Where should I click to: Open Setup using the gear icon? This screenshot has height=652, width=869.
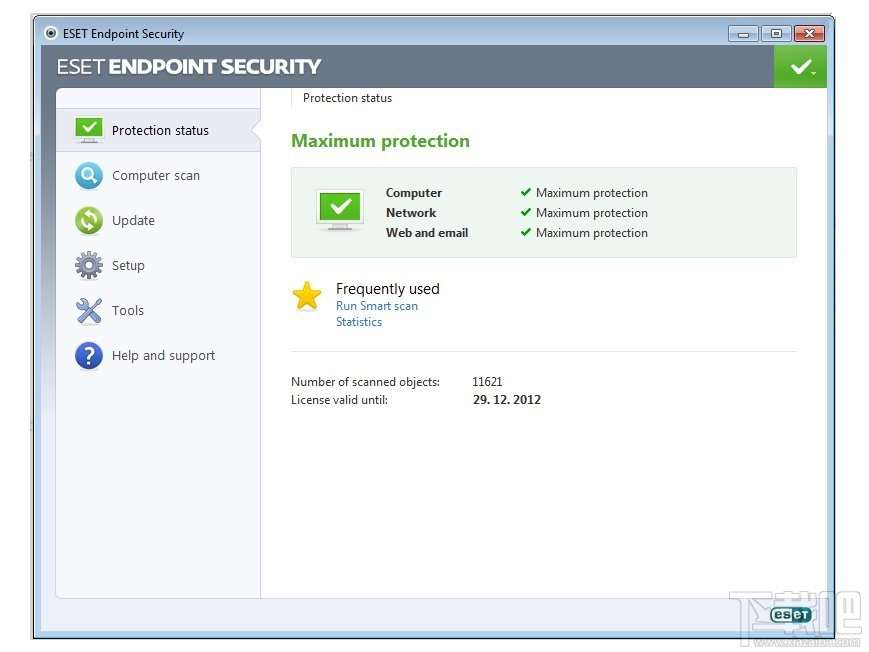click(88, 265)
